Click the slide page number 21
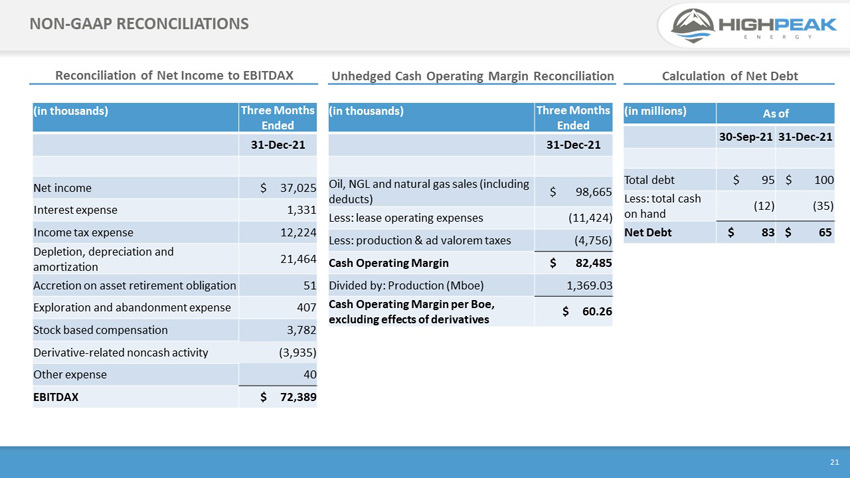 point(834,462)
